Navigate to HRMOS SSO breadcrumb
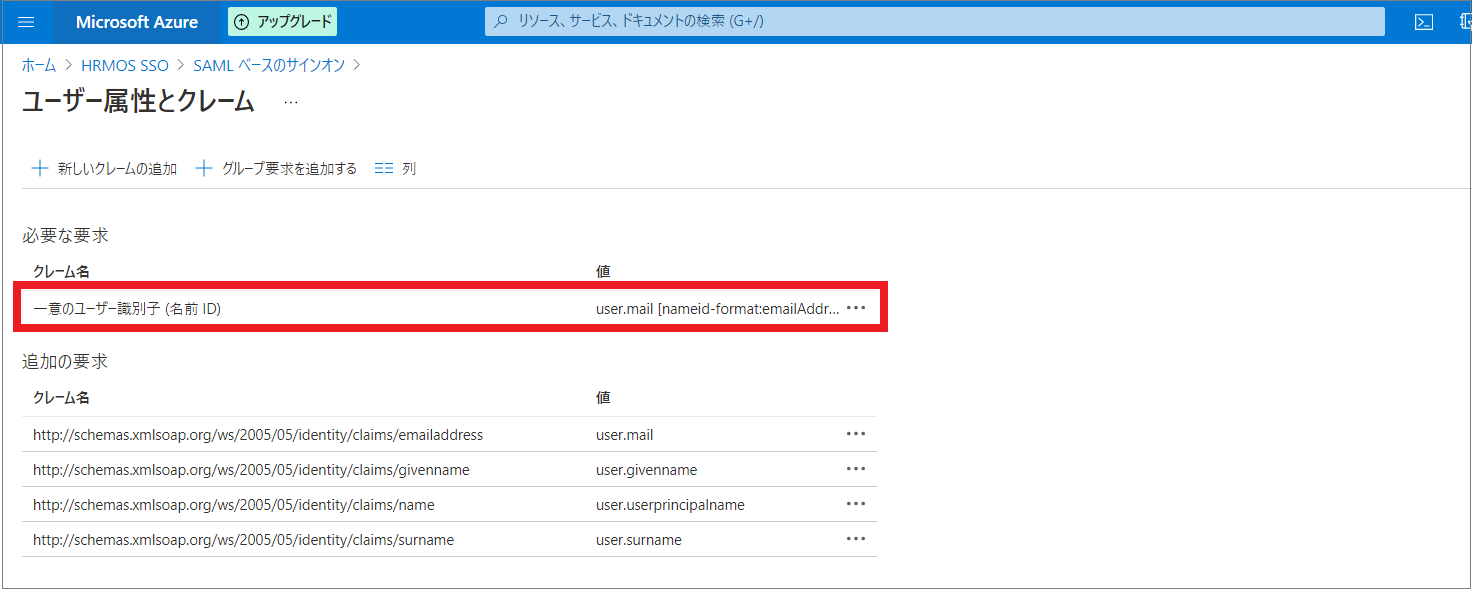 click(125, 65)
